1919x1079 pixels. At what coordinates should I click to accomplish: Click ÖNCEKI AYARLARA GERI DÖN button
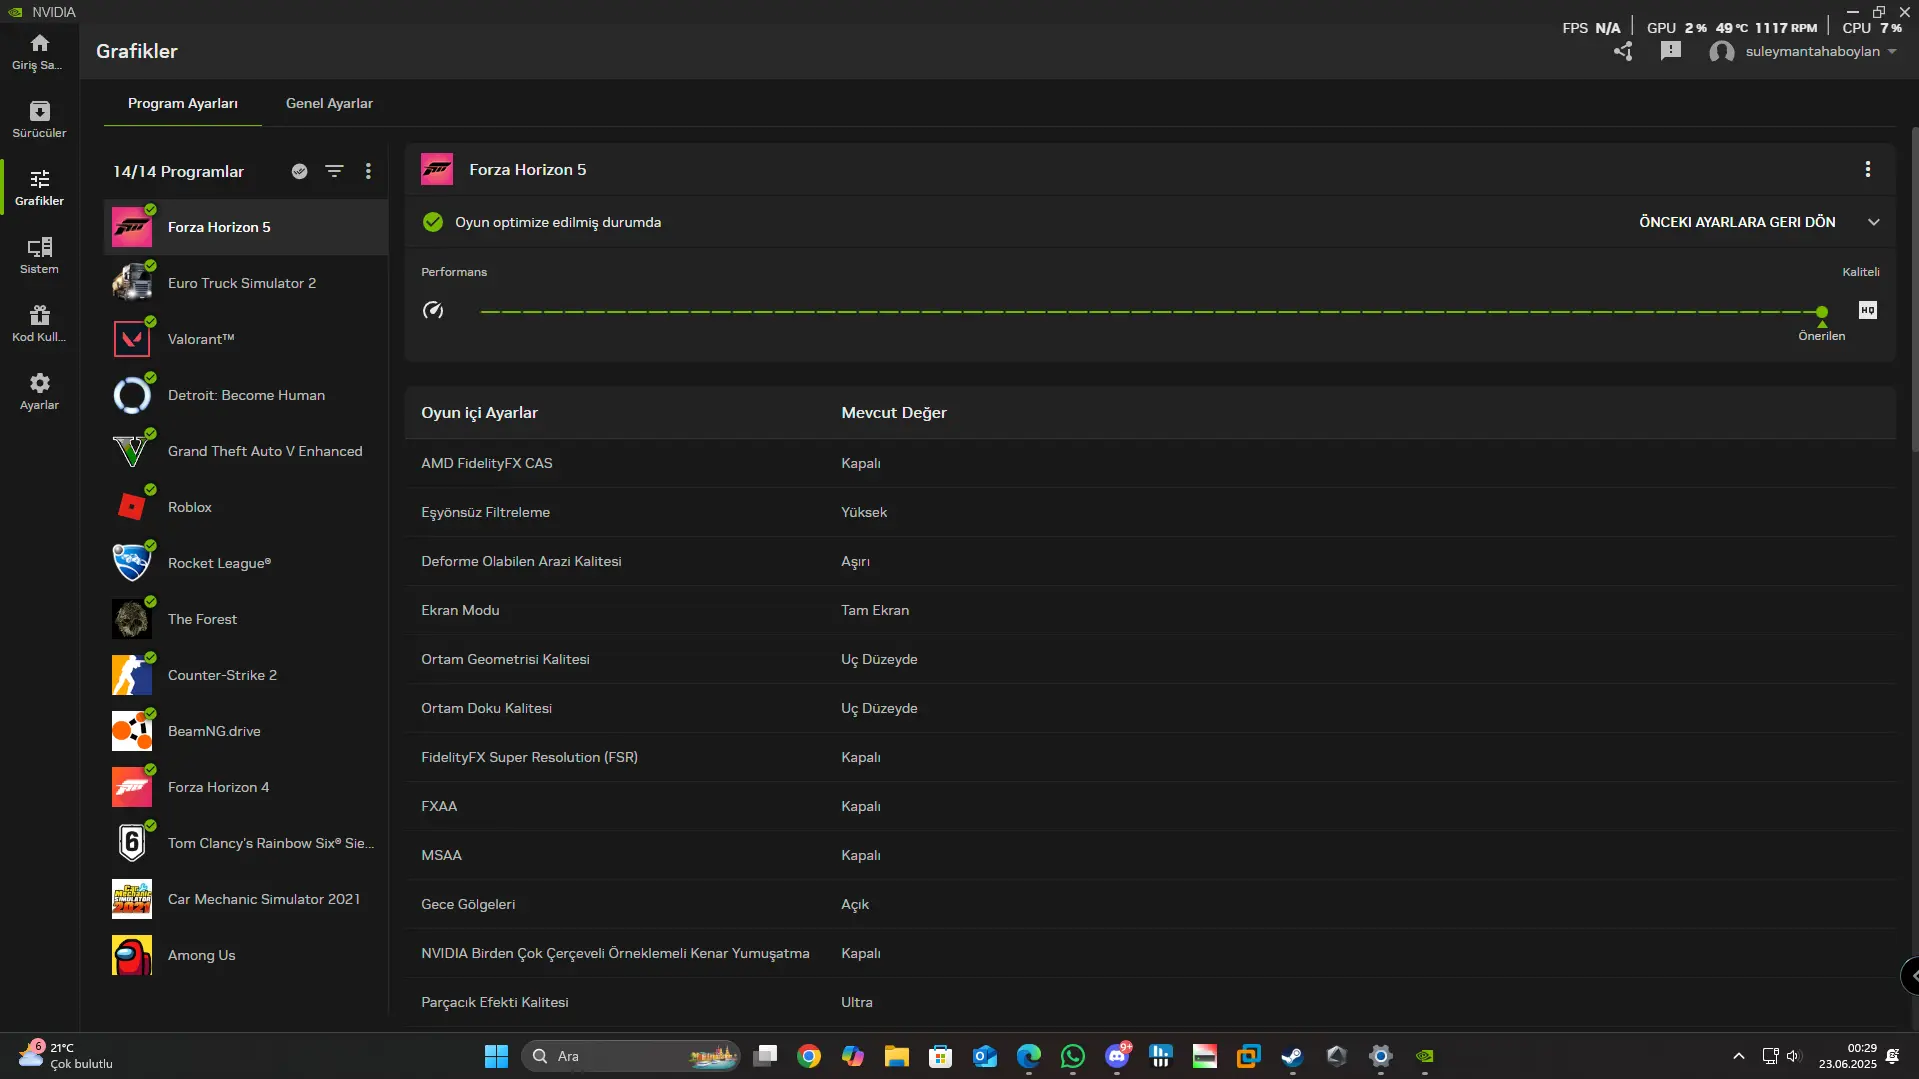click(x=1737, y=222)
